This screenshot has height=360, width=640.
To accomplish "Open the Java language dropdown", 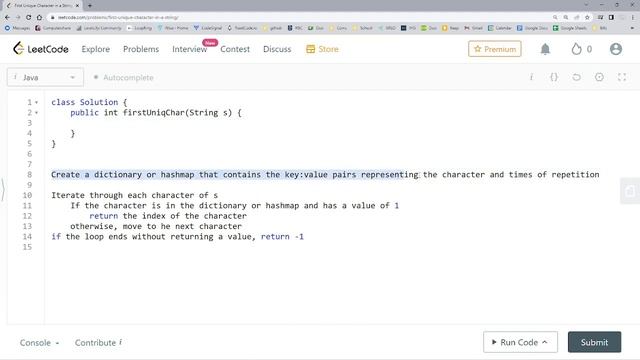I will [45, 77].
